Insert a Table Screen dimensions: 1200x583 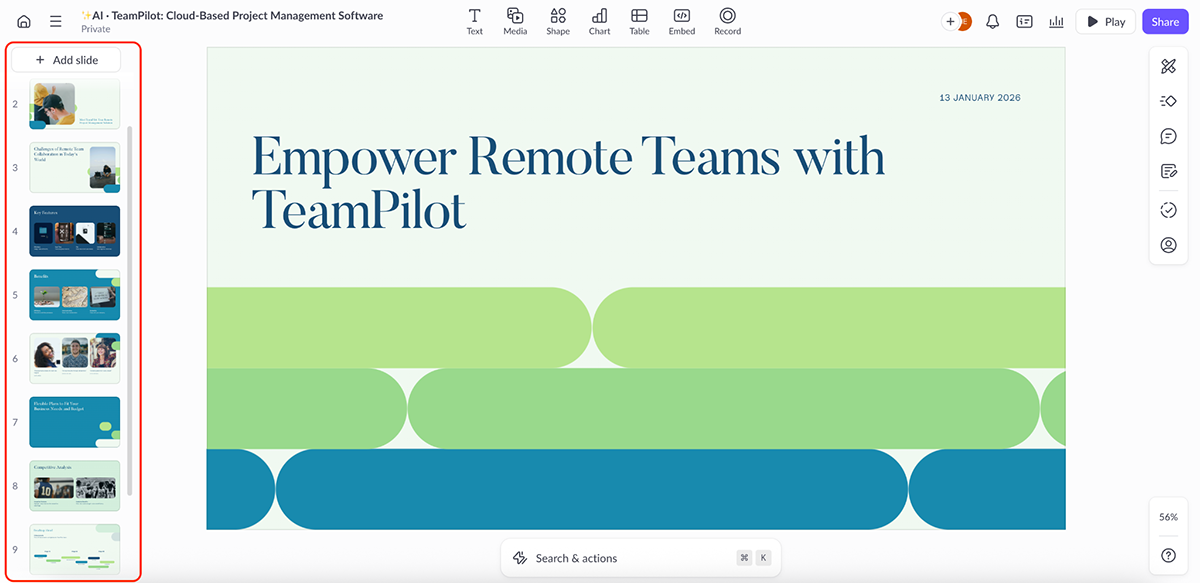639,20
